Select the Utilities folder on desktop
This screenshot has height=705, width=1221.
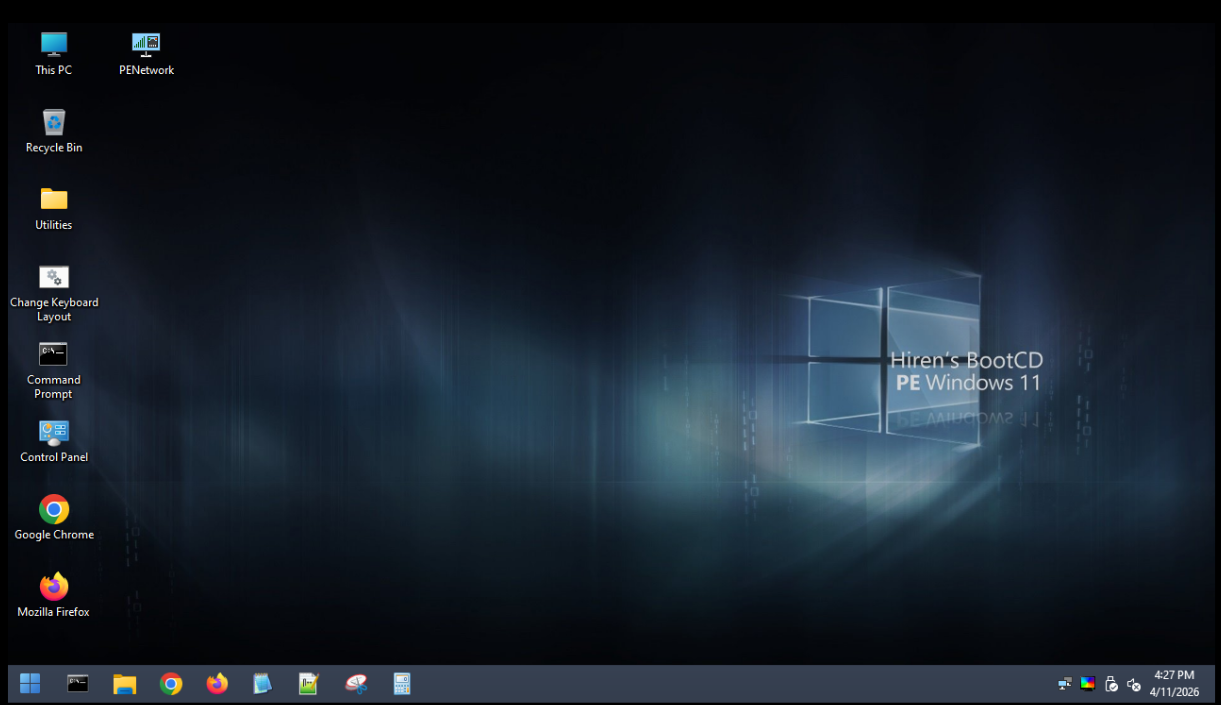[54, 208]
